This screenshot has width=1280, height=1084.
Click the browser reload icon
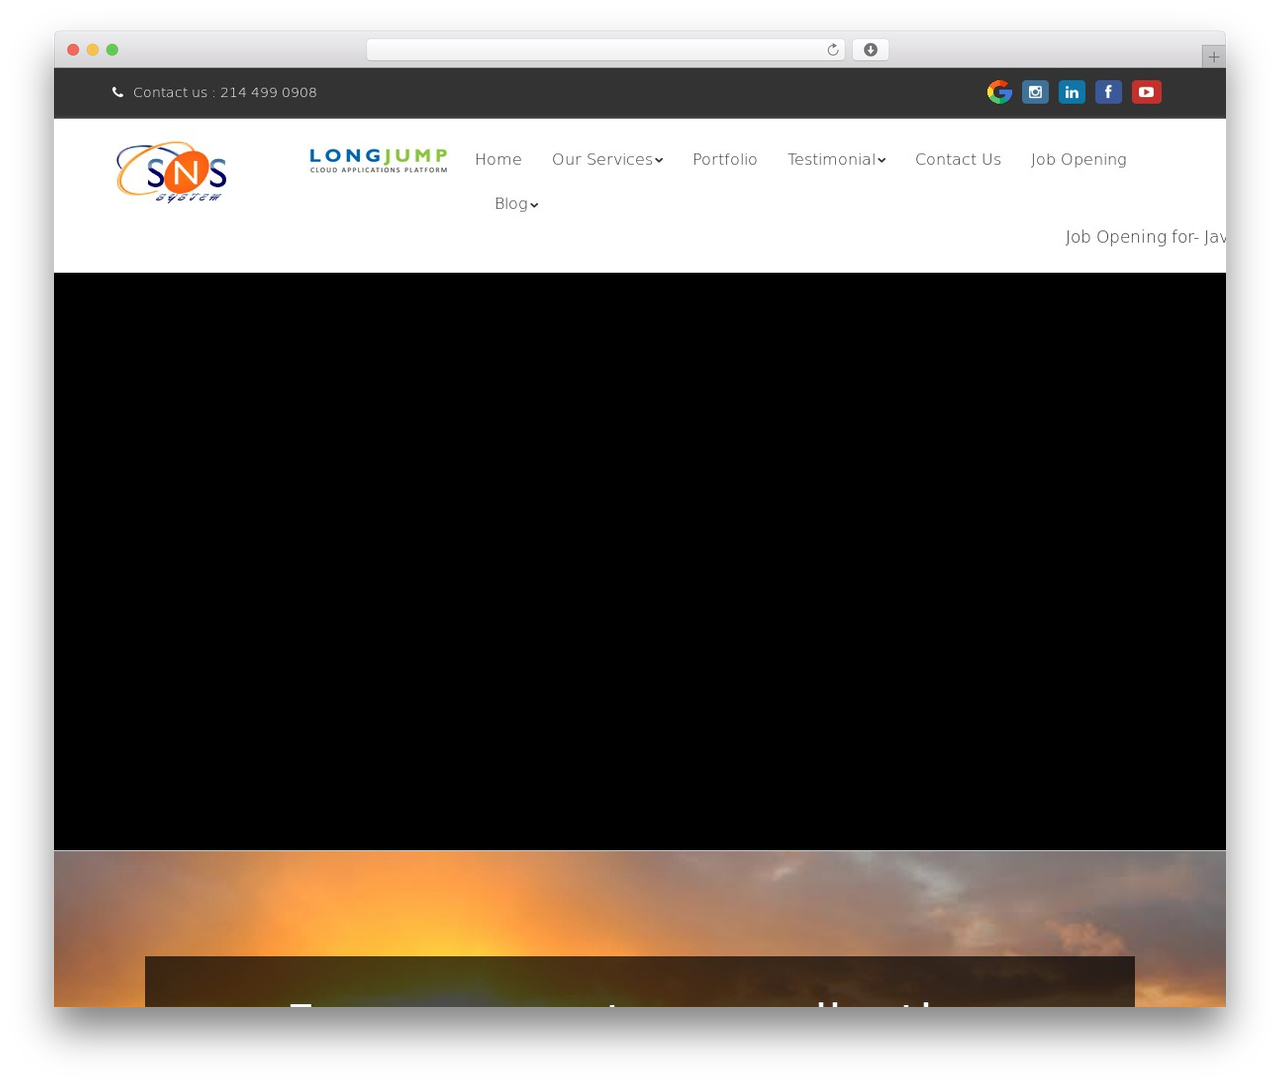[832, 50]
